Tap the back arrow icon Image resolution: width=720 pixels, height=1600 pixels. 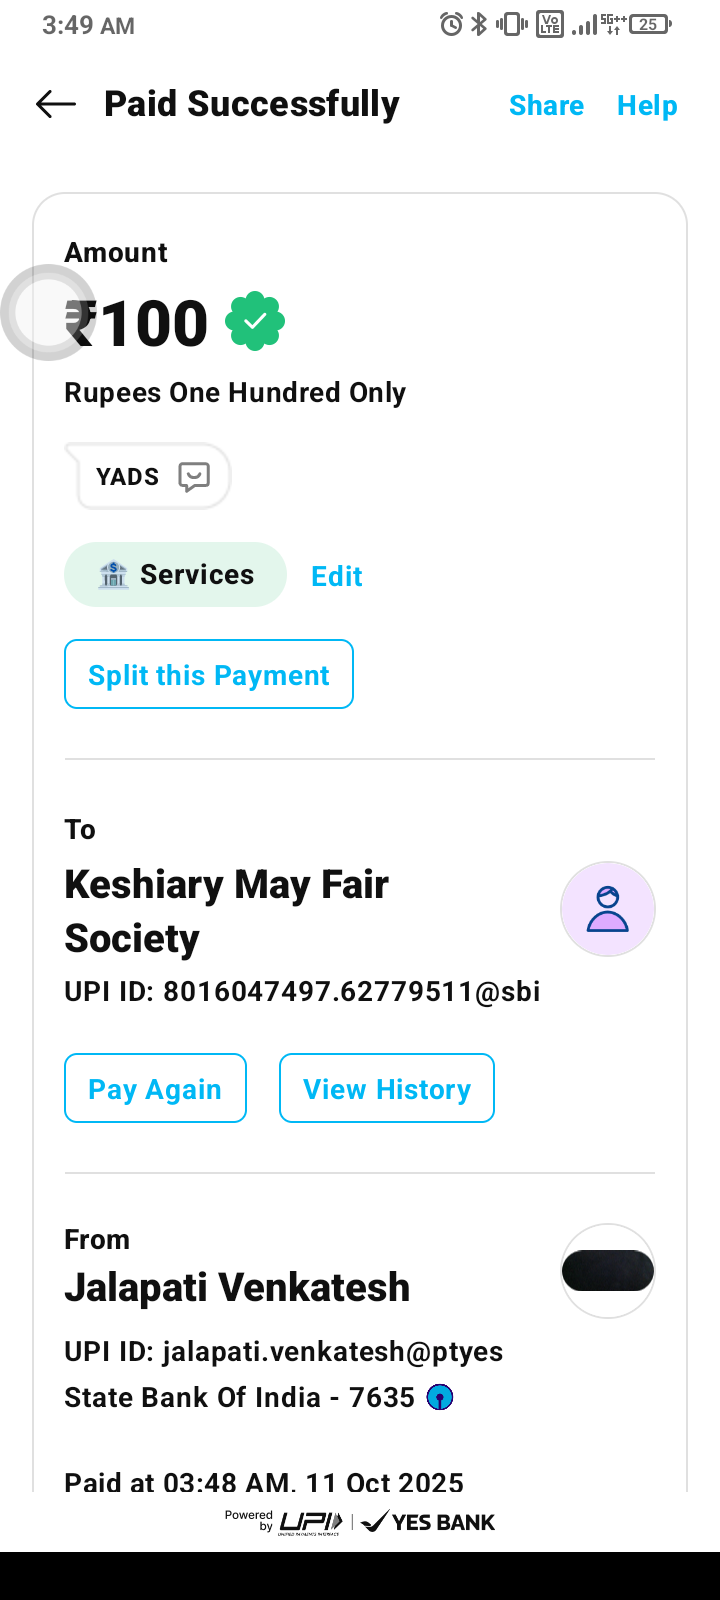coord(56,104)
